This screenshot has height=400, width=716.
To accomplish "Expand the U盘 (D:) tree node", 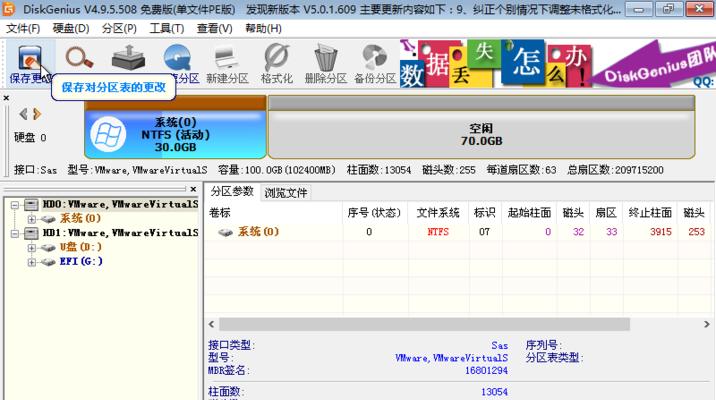I will tap(31, 248).
